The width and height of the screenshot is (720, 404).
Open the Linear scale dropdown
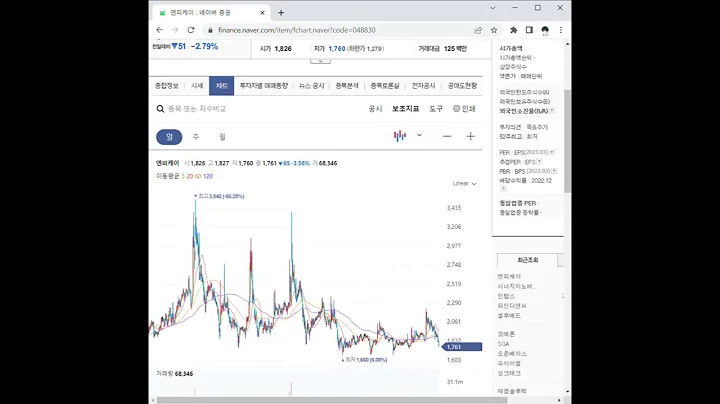(464, 184)
